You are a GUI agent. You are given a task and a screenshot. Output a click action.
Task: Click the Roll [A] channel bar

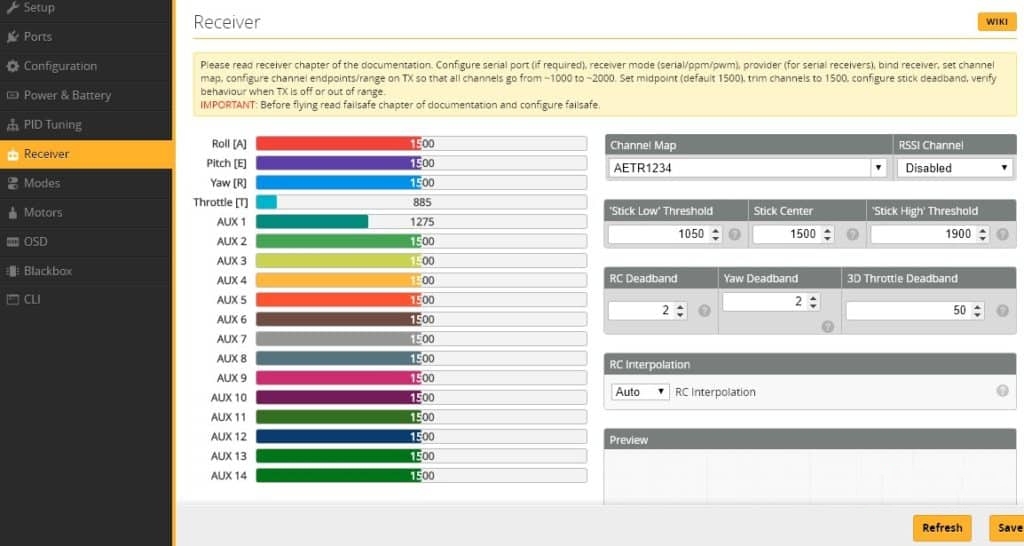421,144
